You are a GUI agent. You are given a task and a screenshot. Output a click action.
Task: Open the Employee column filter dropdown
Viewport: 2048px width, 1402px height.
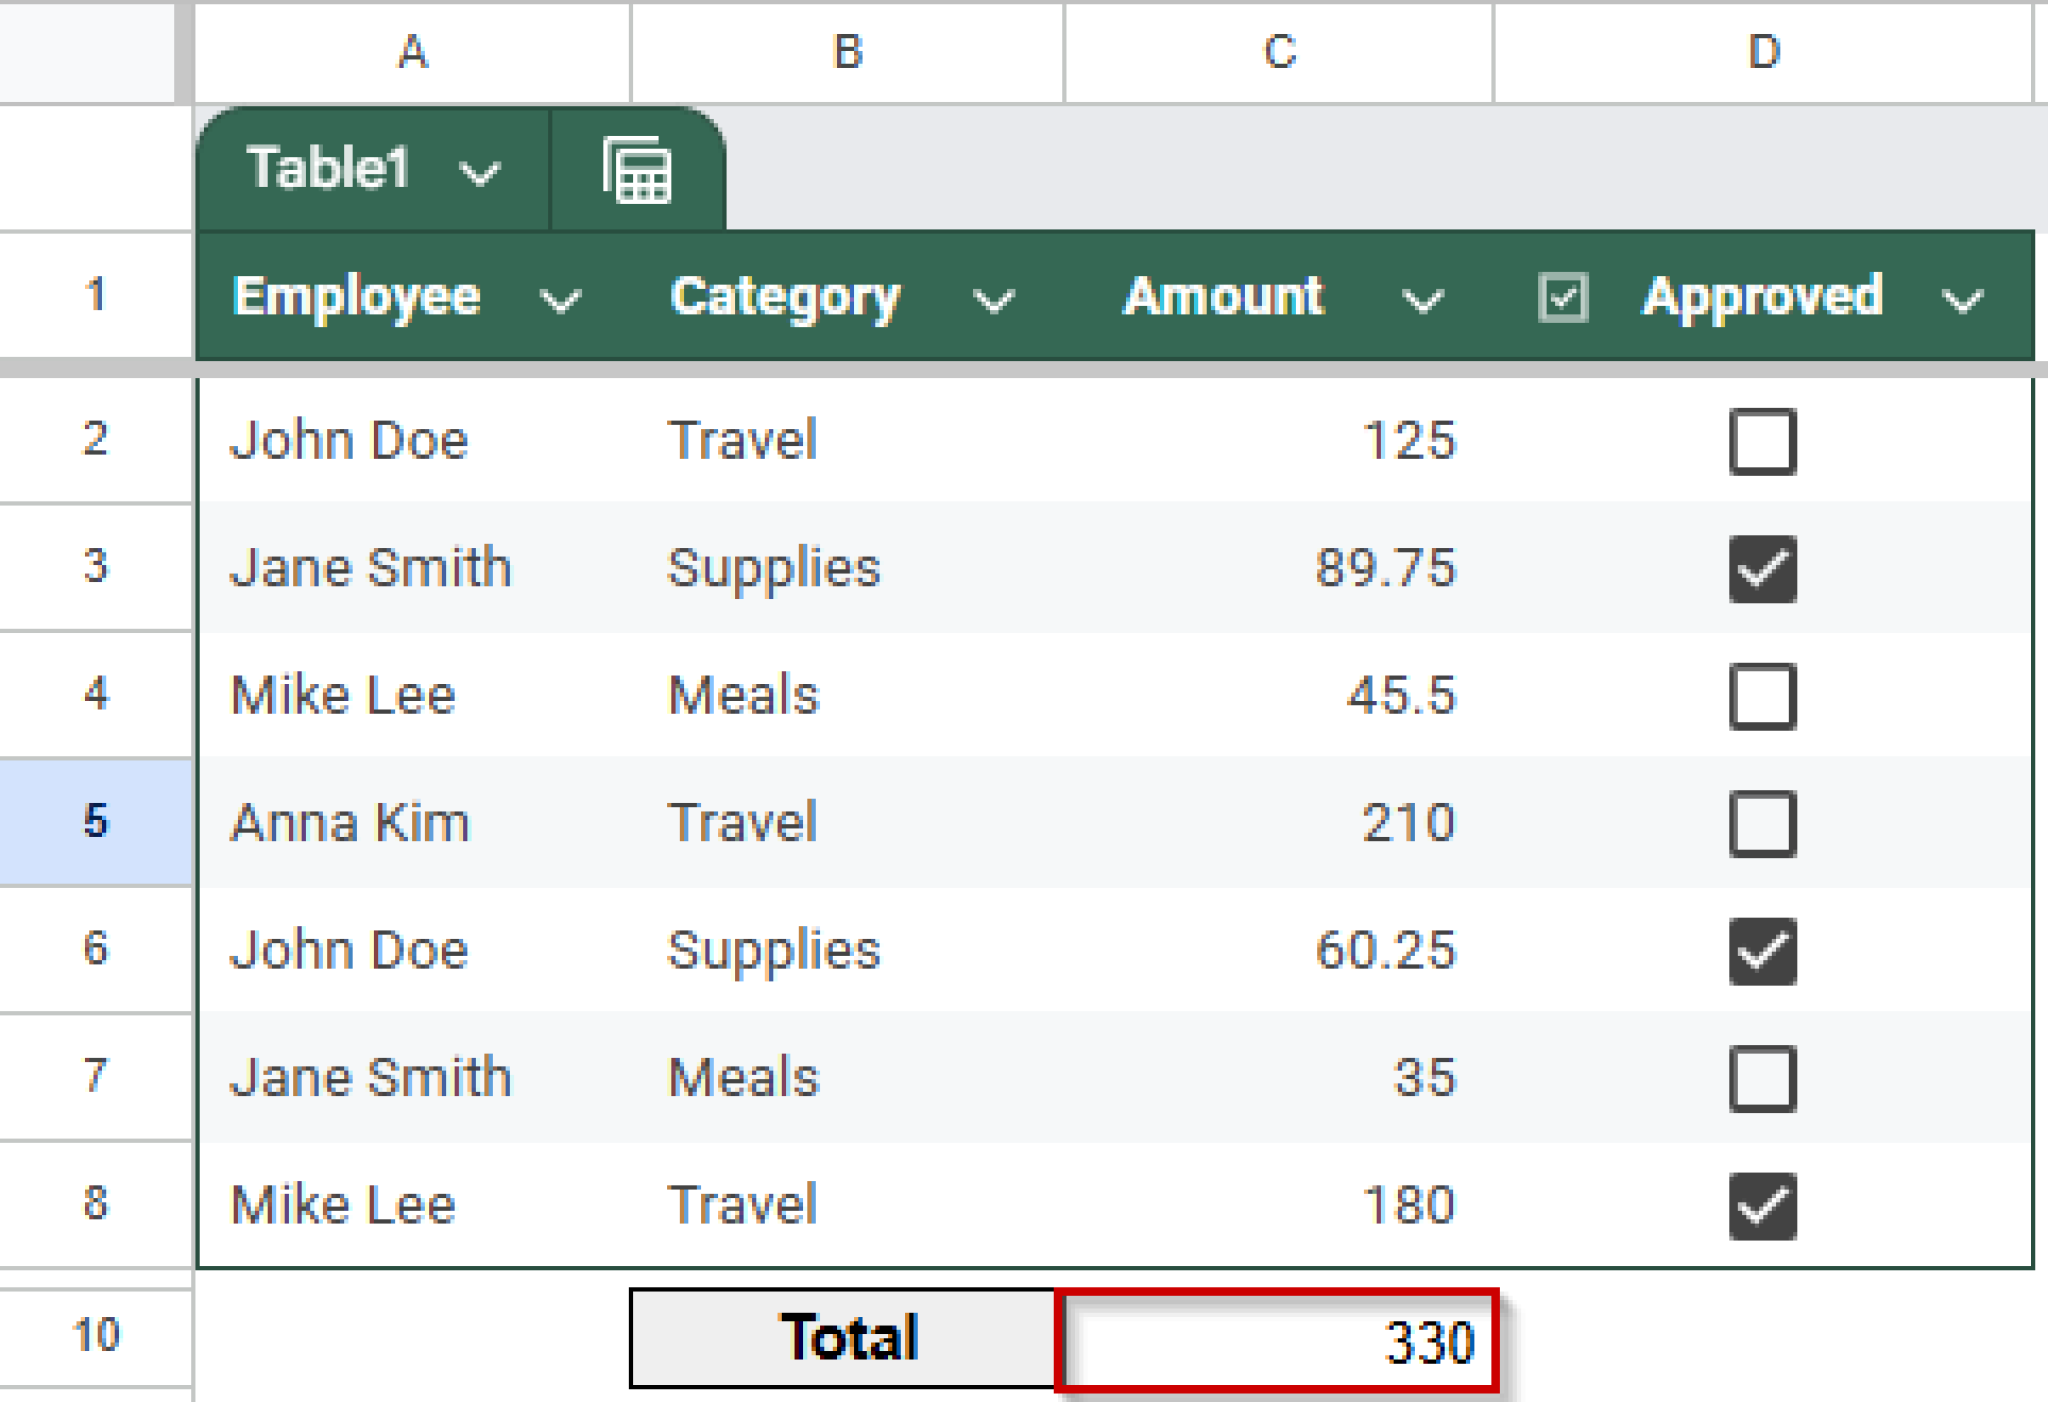[x=560, y=299]
